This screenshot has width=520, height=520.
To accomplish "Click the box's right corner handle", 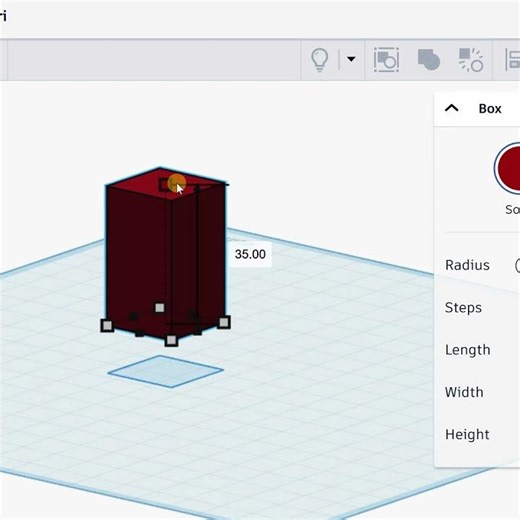I will 224,322.
